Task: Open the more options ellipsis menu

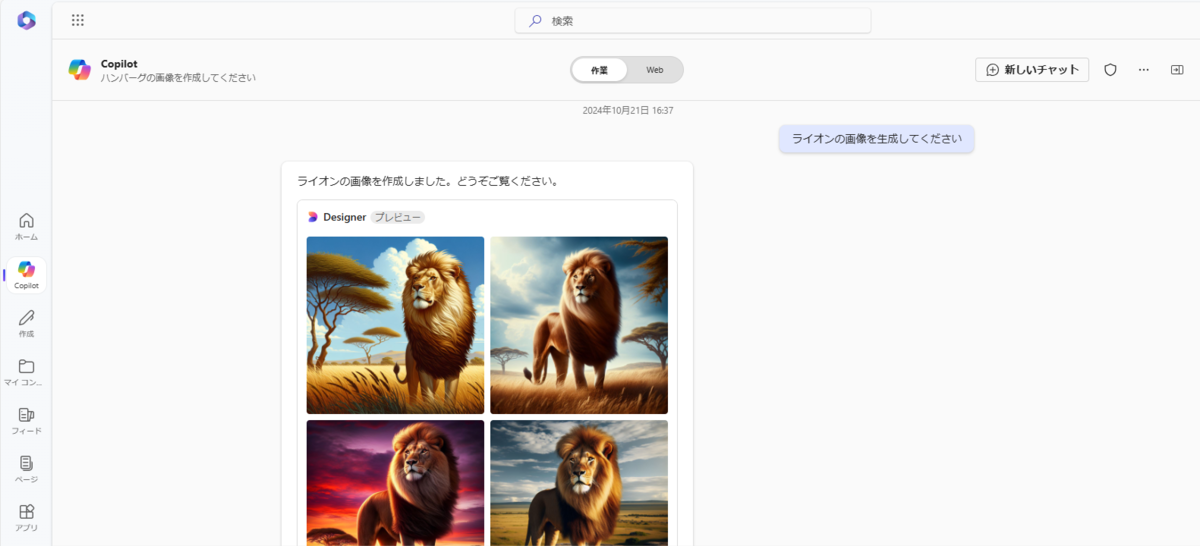Action: [x=1144, y=70]
